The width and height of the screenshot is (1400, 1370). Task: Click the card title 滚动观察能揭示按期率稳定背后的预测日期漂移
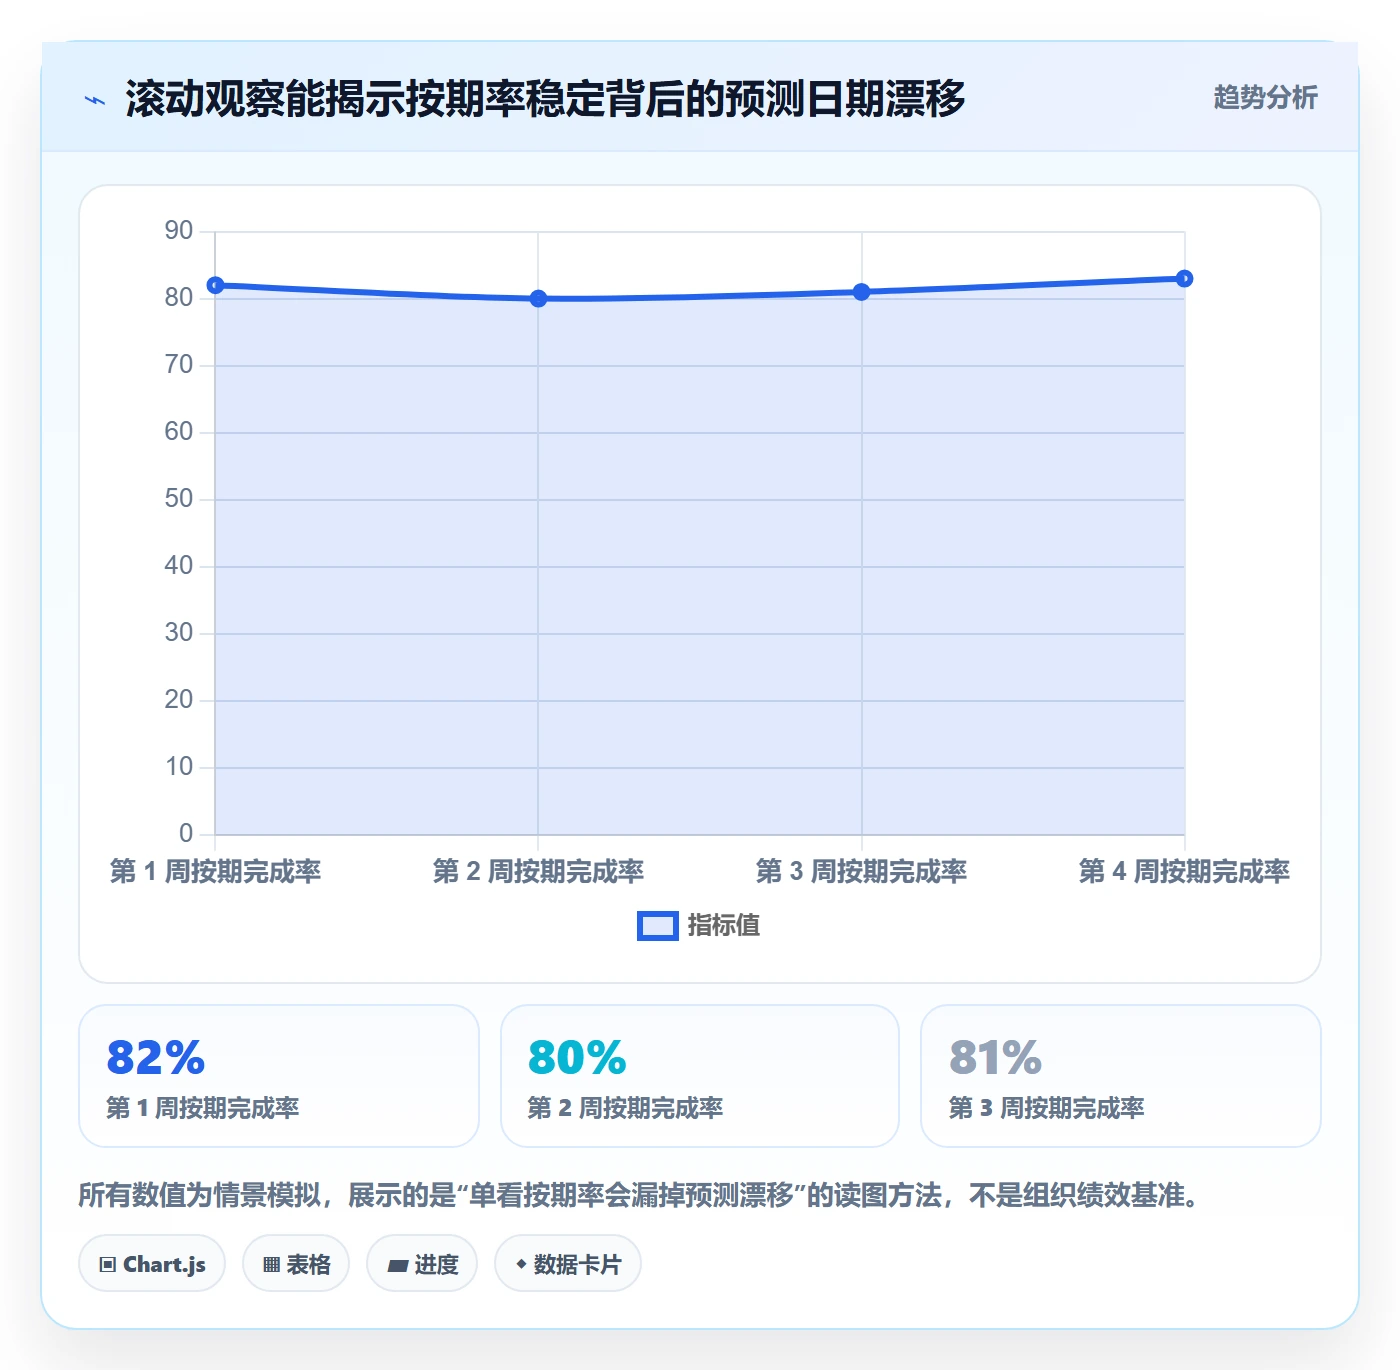point(545,99)
